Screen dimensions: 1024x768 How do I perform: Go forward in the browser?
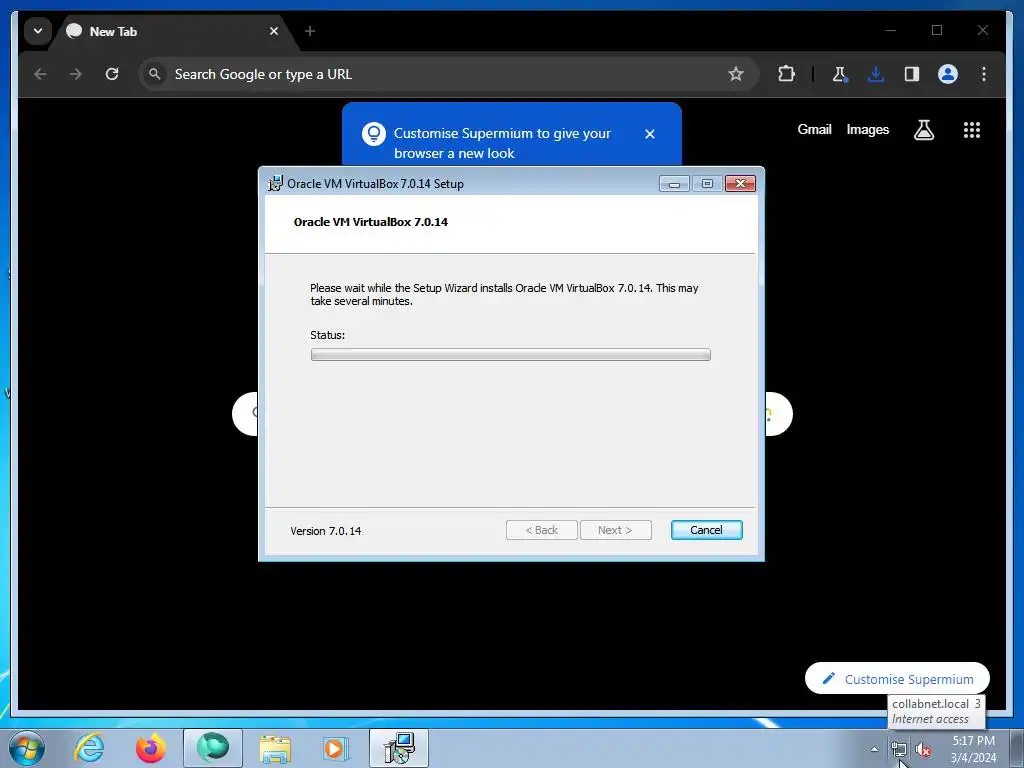click(76, 74)
